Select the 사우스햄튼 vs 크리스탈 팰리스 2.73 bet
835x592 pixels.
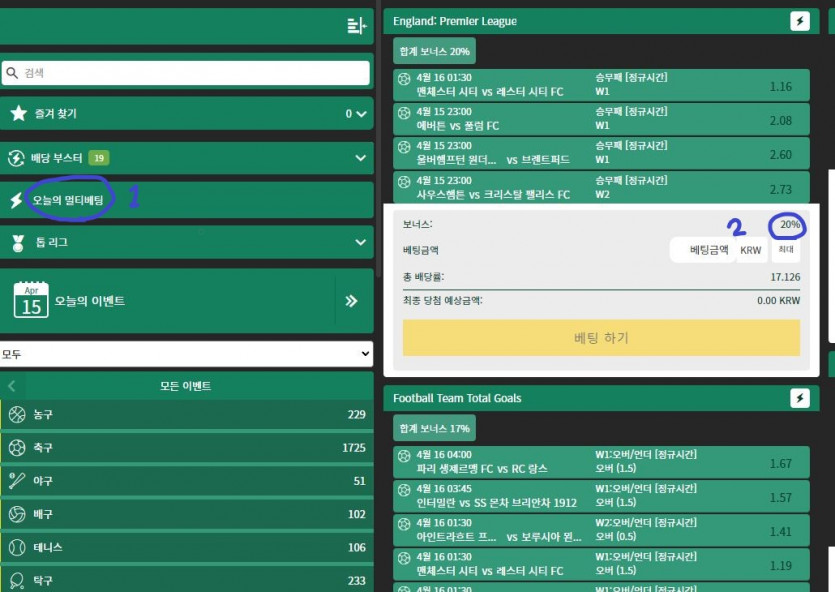point(601,187)
